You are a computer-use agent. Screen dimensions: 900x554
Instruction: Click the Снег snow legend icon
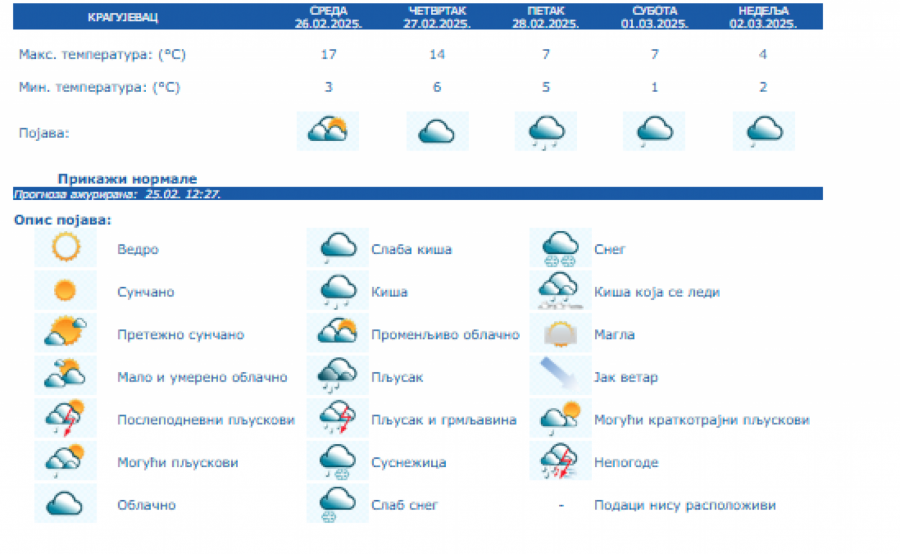coord(561,248)
